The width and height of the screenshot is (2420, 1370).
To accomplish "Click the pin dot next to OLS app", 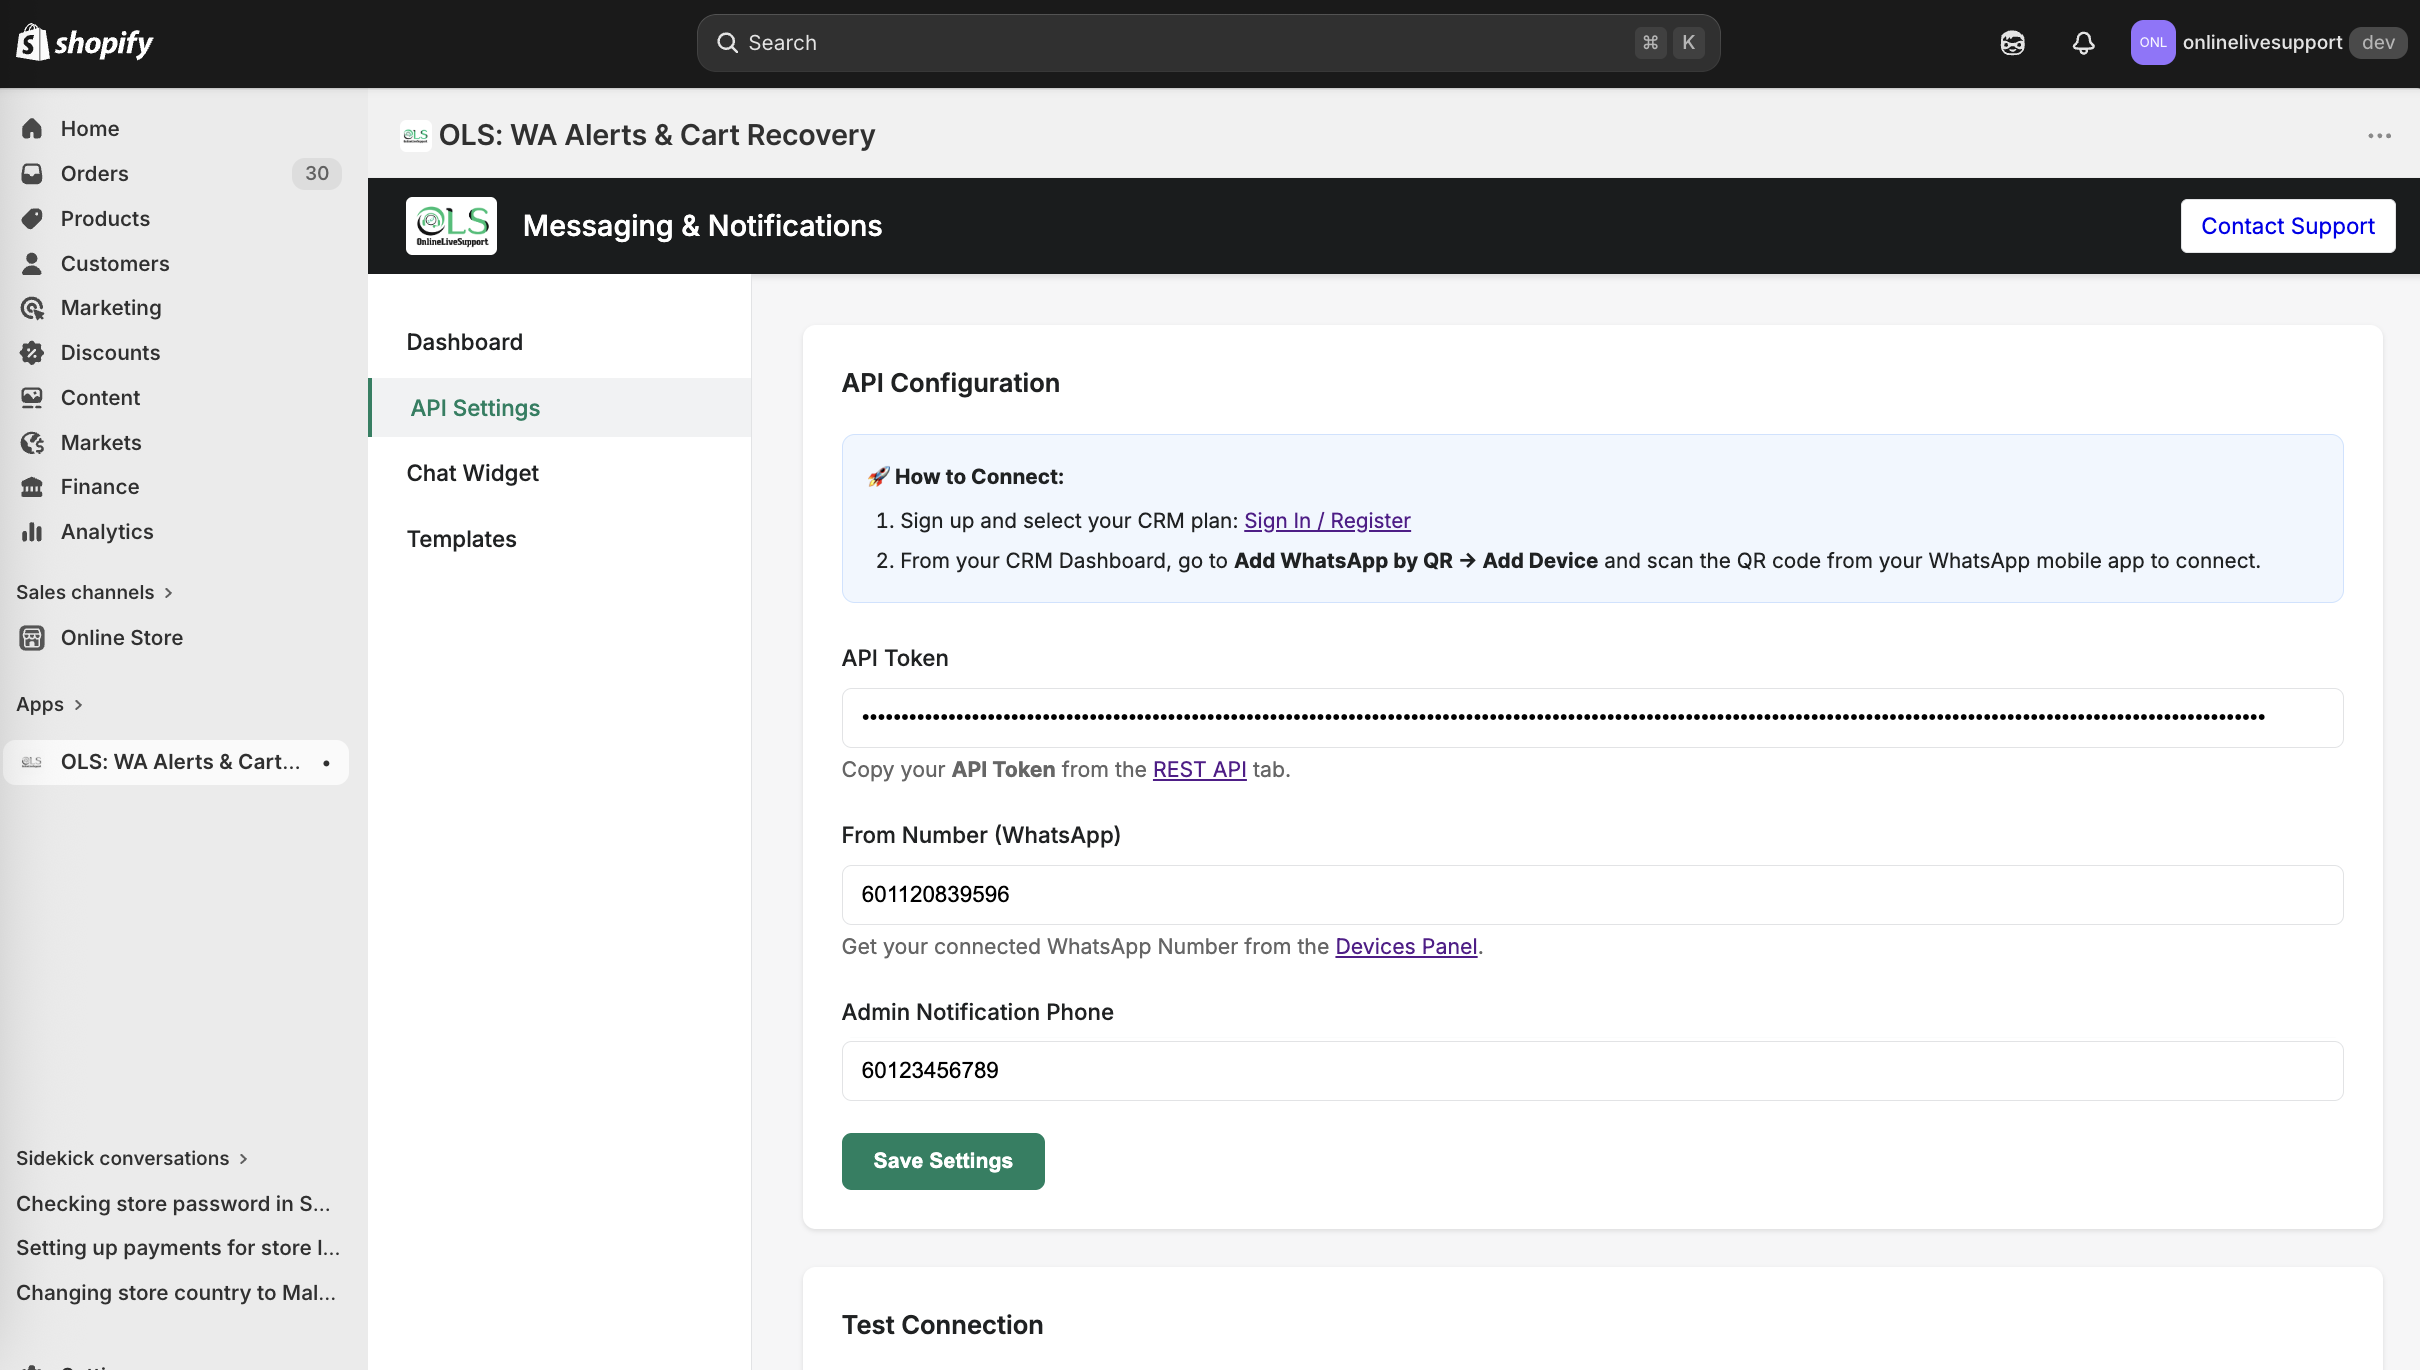I will coord(326,763).
